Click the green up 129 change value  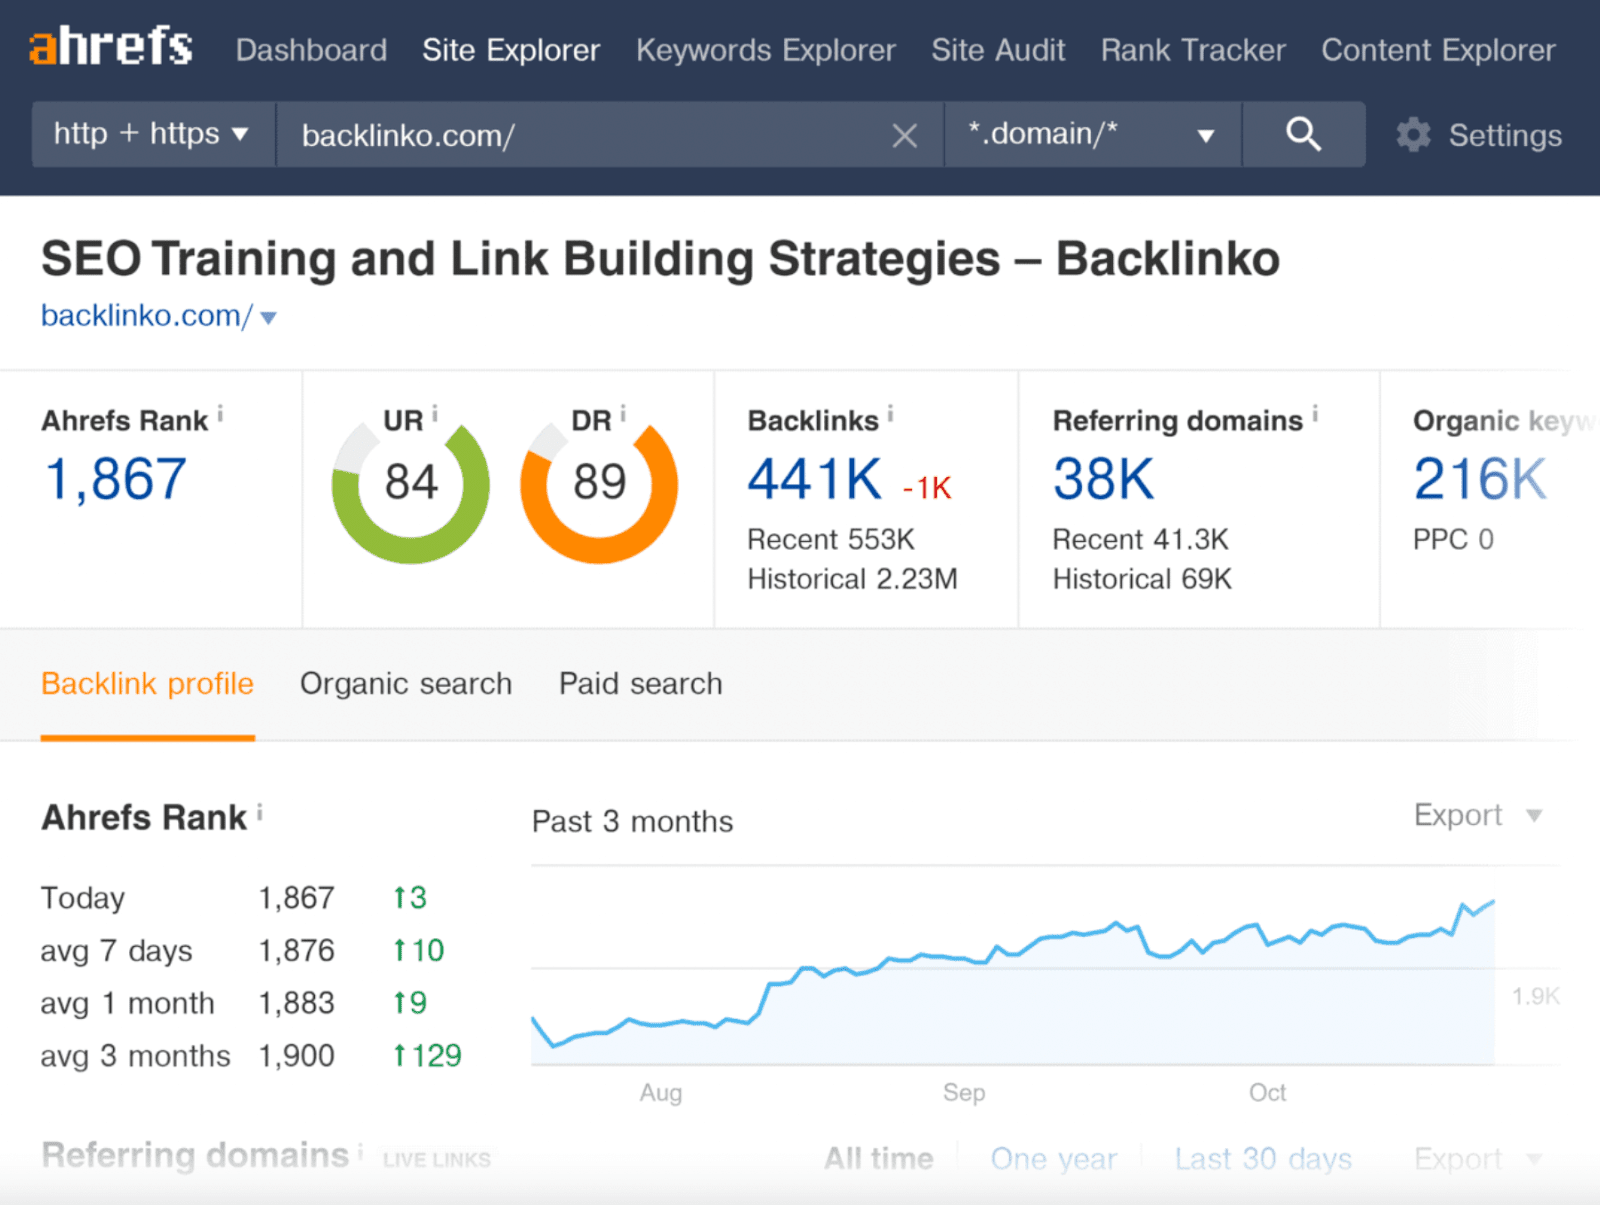click(427, 1056)
